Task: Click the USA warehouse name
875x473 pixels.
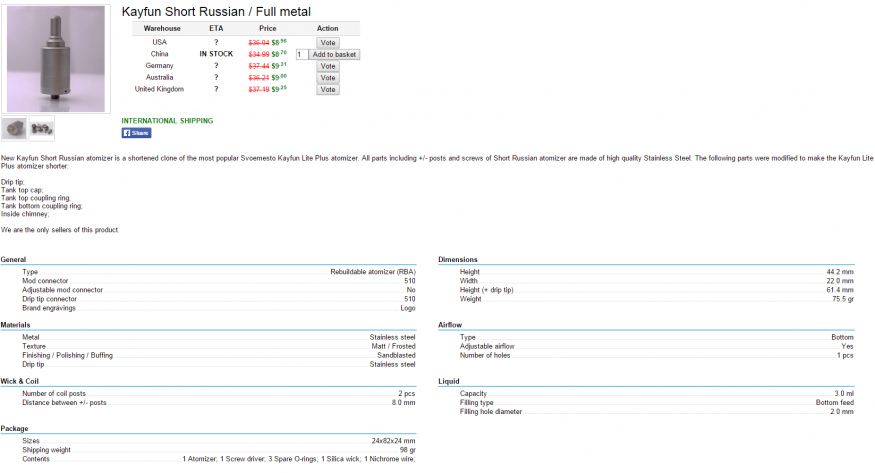Action: [x=160, y=42]
